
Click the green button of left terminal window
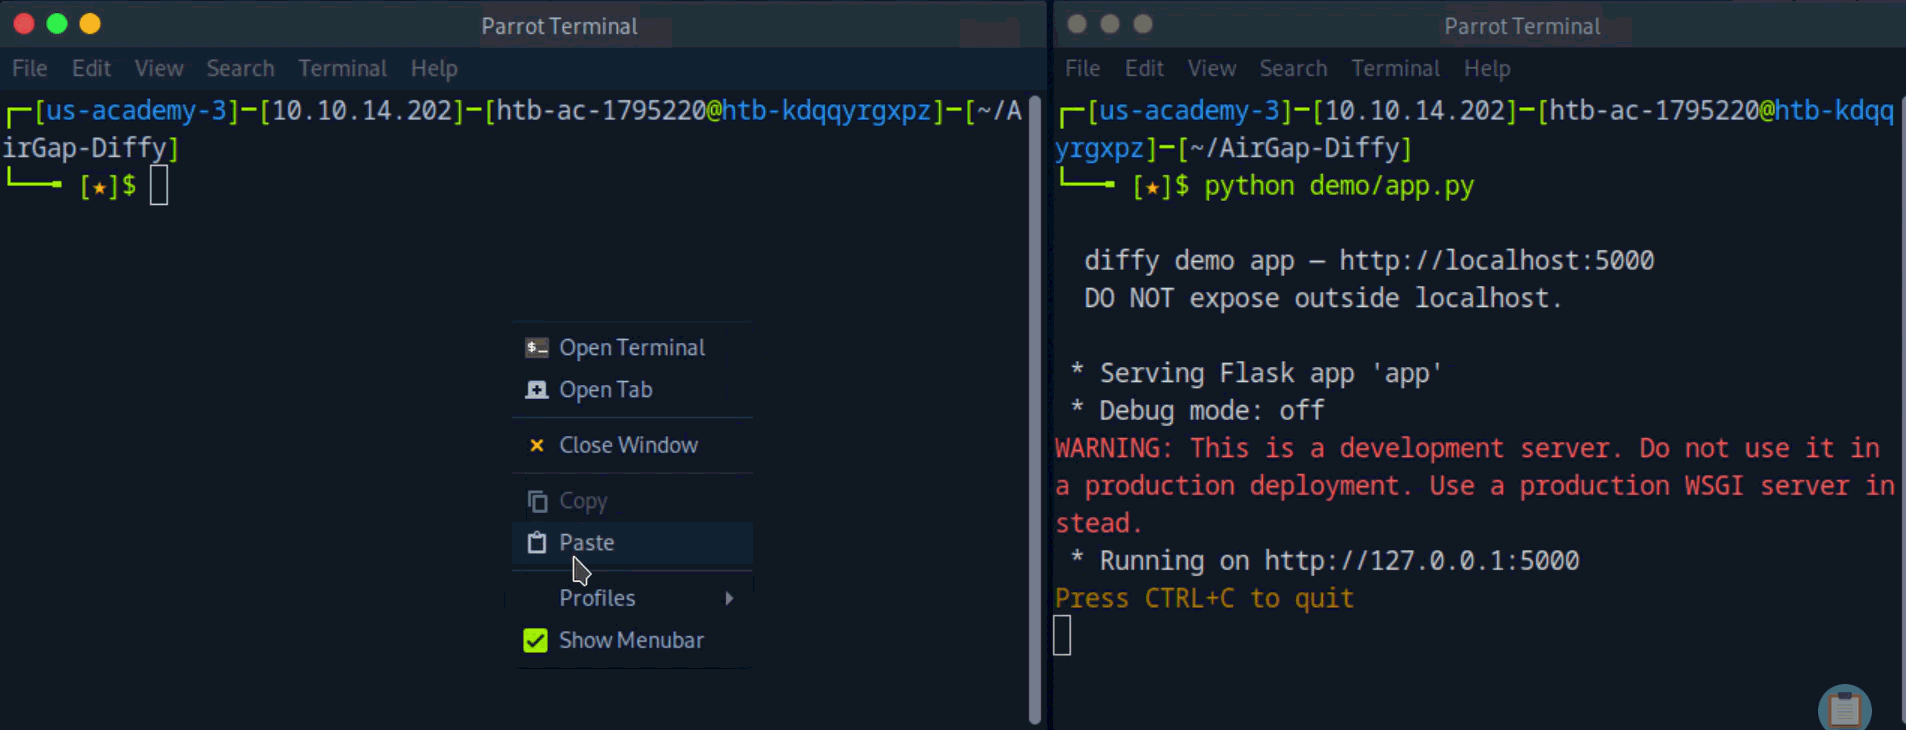(57, 24)
